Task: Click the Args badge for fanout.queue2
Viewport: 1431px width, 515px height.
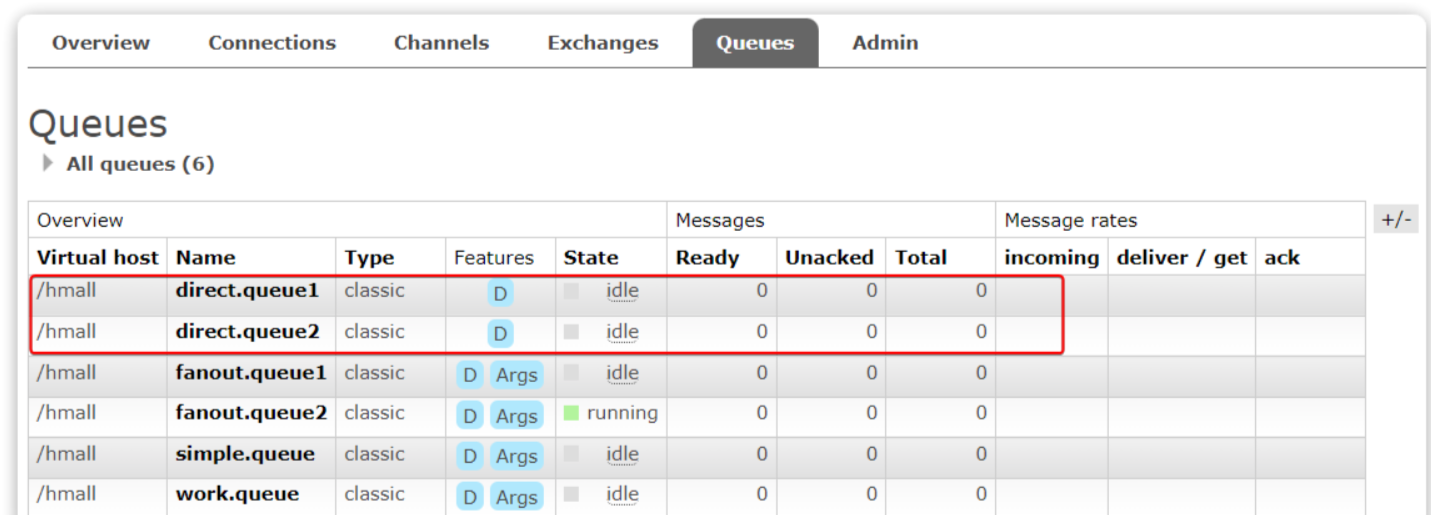Action: [x=516, y=415]
